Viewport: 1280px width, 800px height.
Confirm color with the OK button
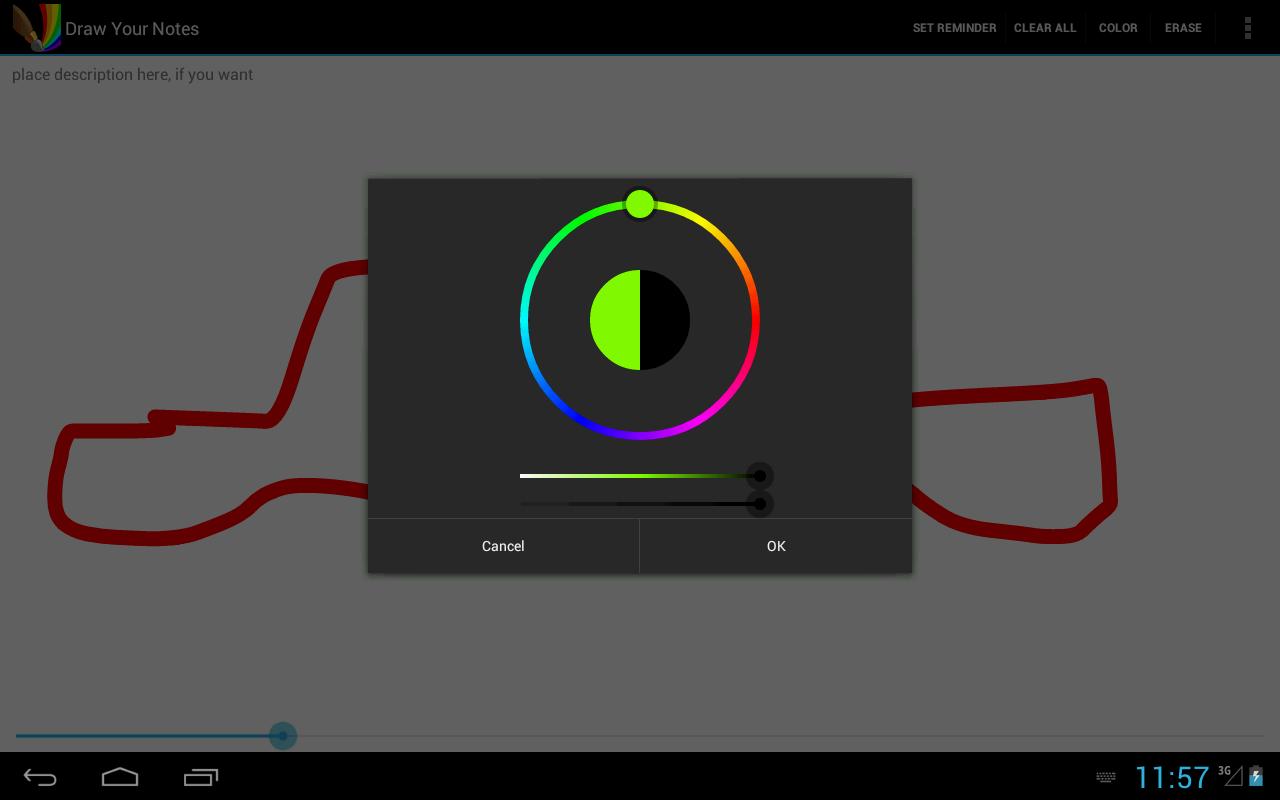776,546
